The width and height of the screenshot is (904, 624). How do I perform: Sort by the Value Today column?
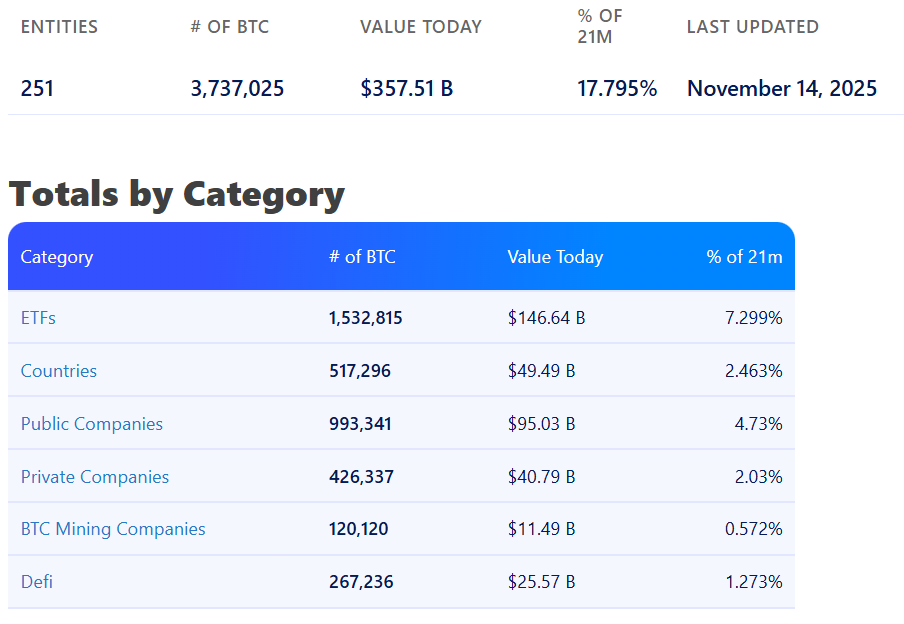555,257
